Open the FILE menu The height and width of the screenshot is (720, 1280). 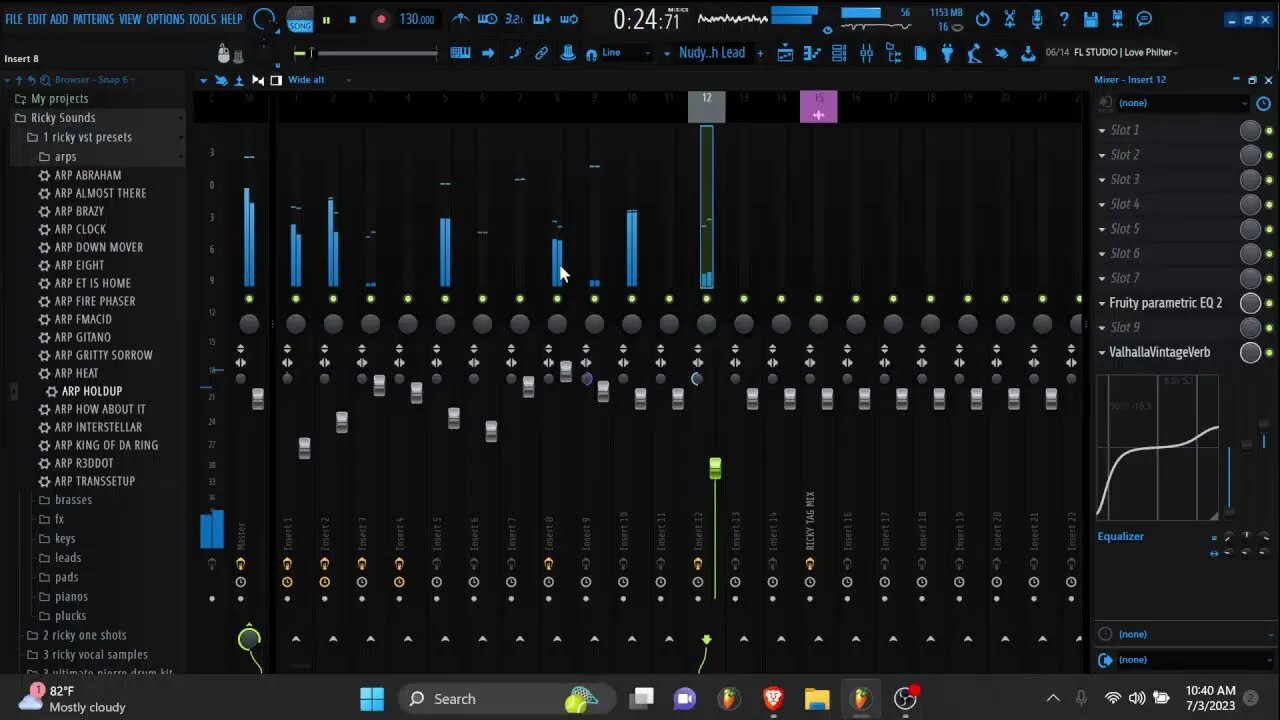point(14,19)
